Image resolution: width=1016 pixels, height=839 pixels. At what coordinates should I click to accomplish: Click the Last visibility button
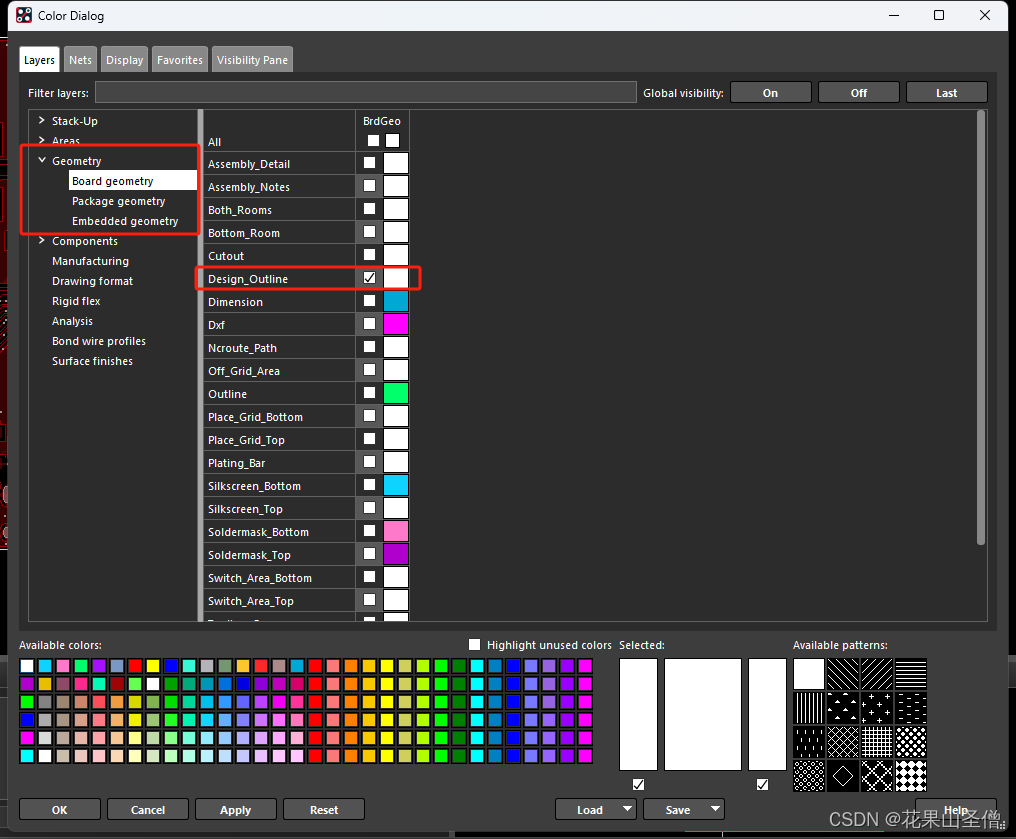947,93
